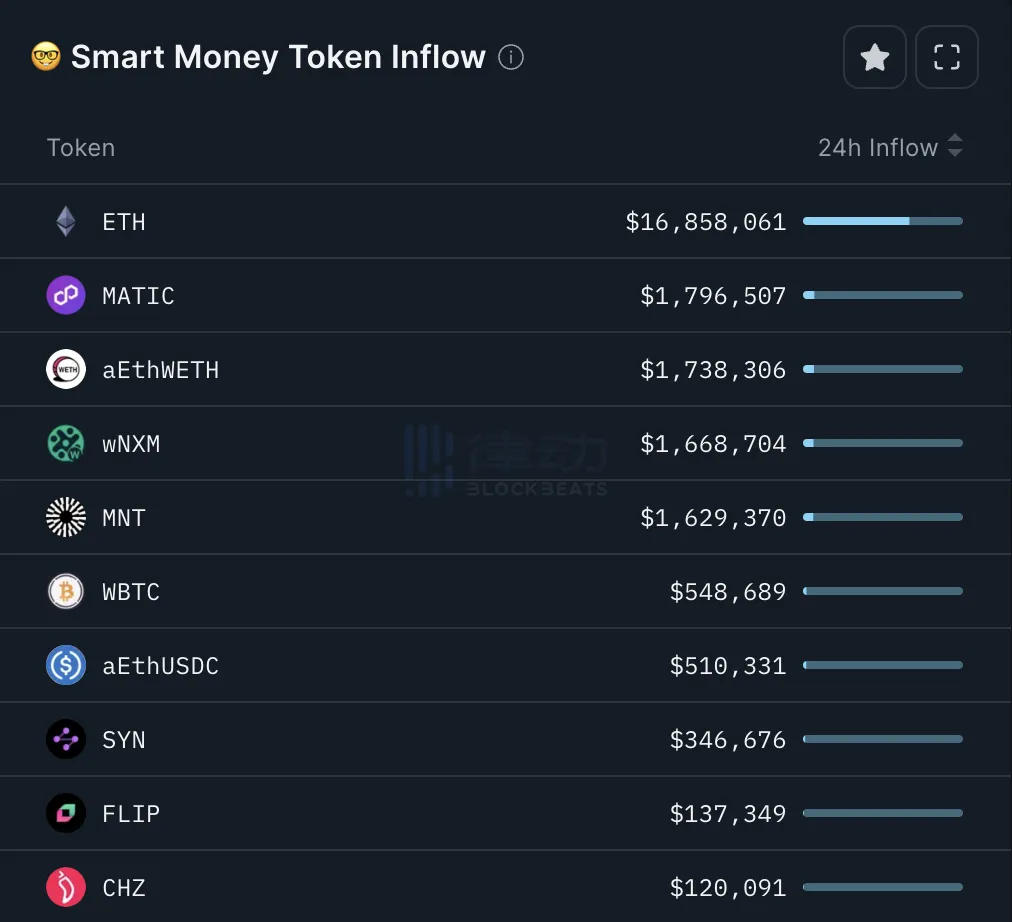Click the MATIC token icon
This screenshot has height=922, width=1012.
(x=66, y=295)
